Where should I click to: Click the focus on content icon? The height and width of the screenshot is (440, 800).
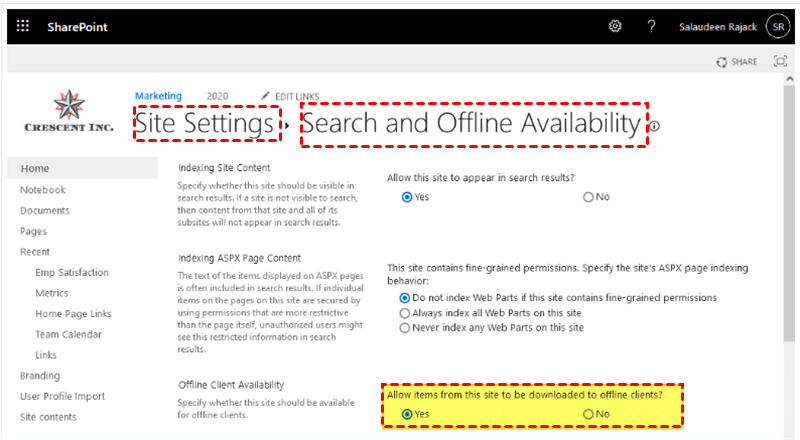[x=780, y=61]
